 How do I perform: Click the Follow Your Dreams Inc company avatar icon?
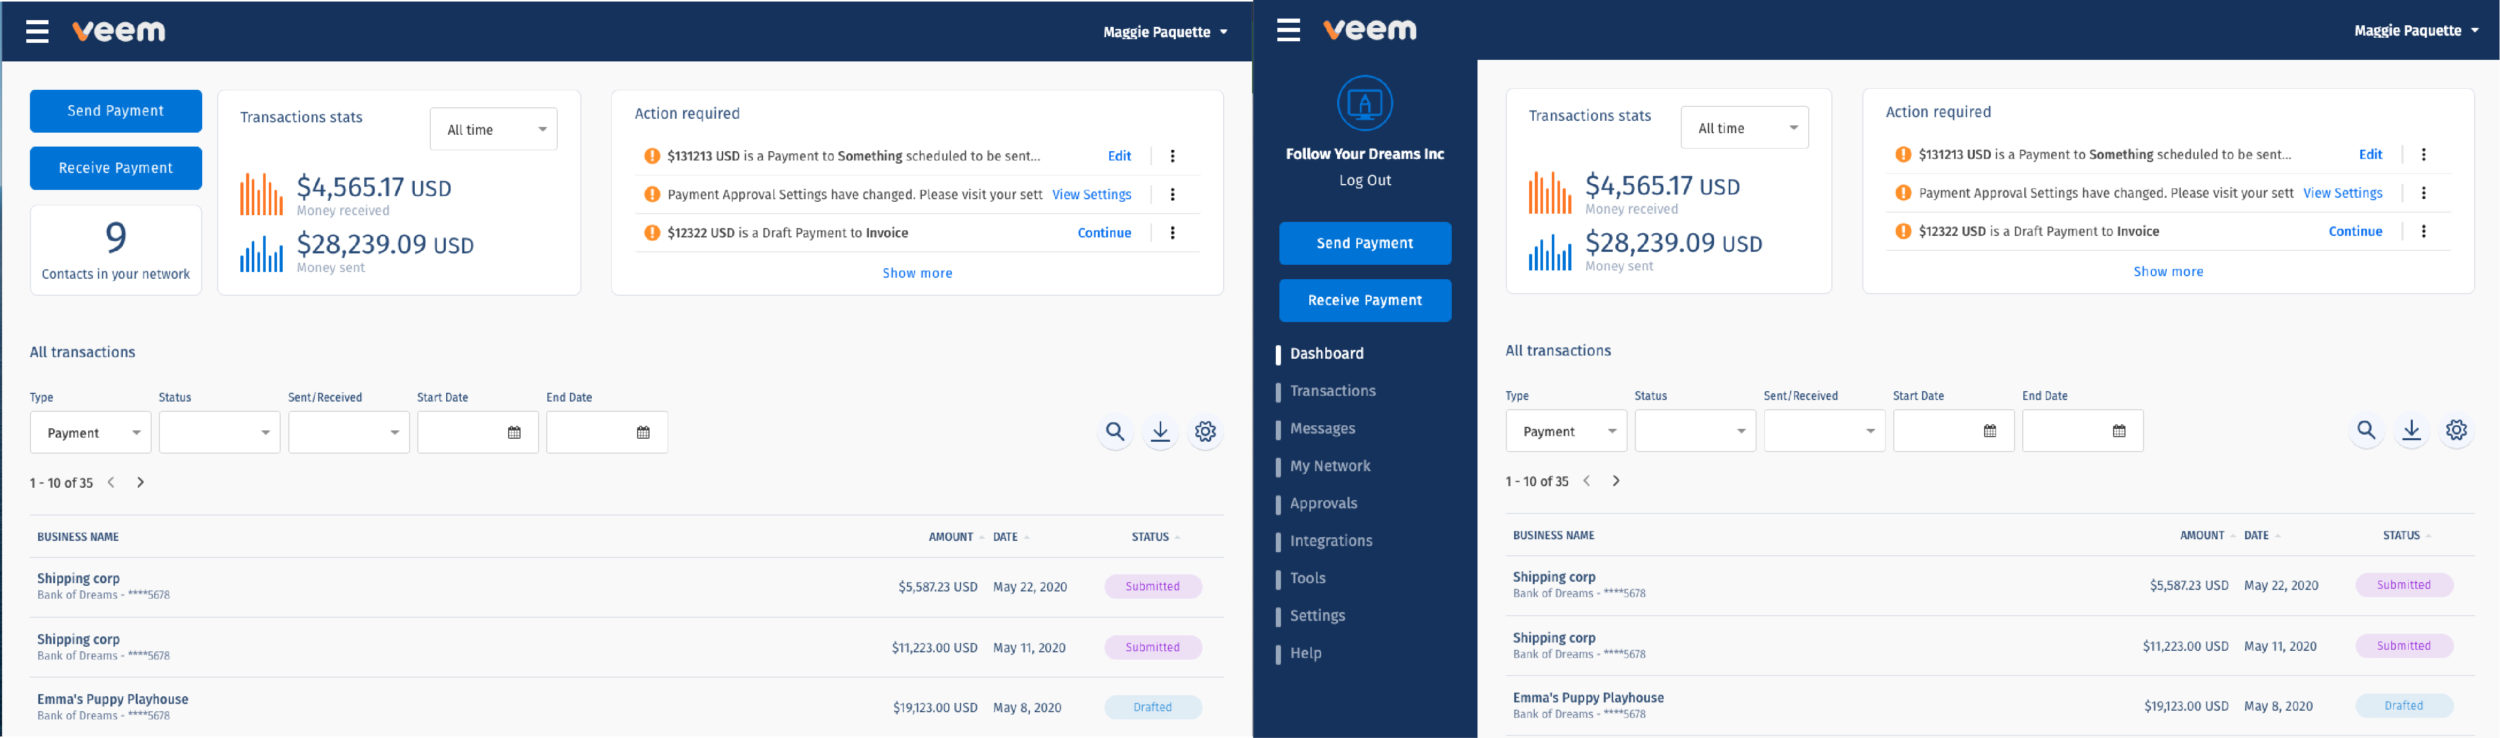pos(1365,103)
